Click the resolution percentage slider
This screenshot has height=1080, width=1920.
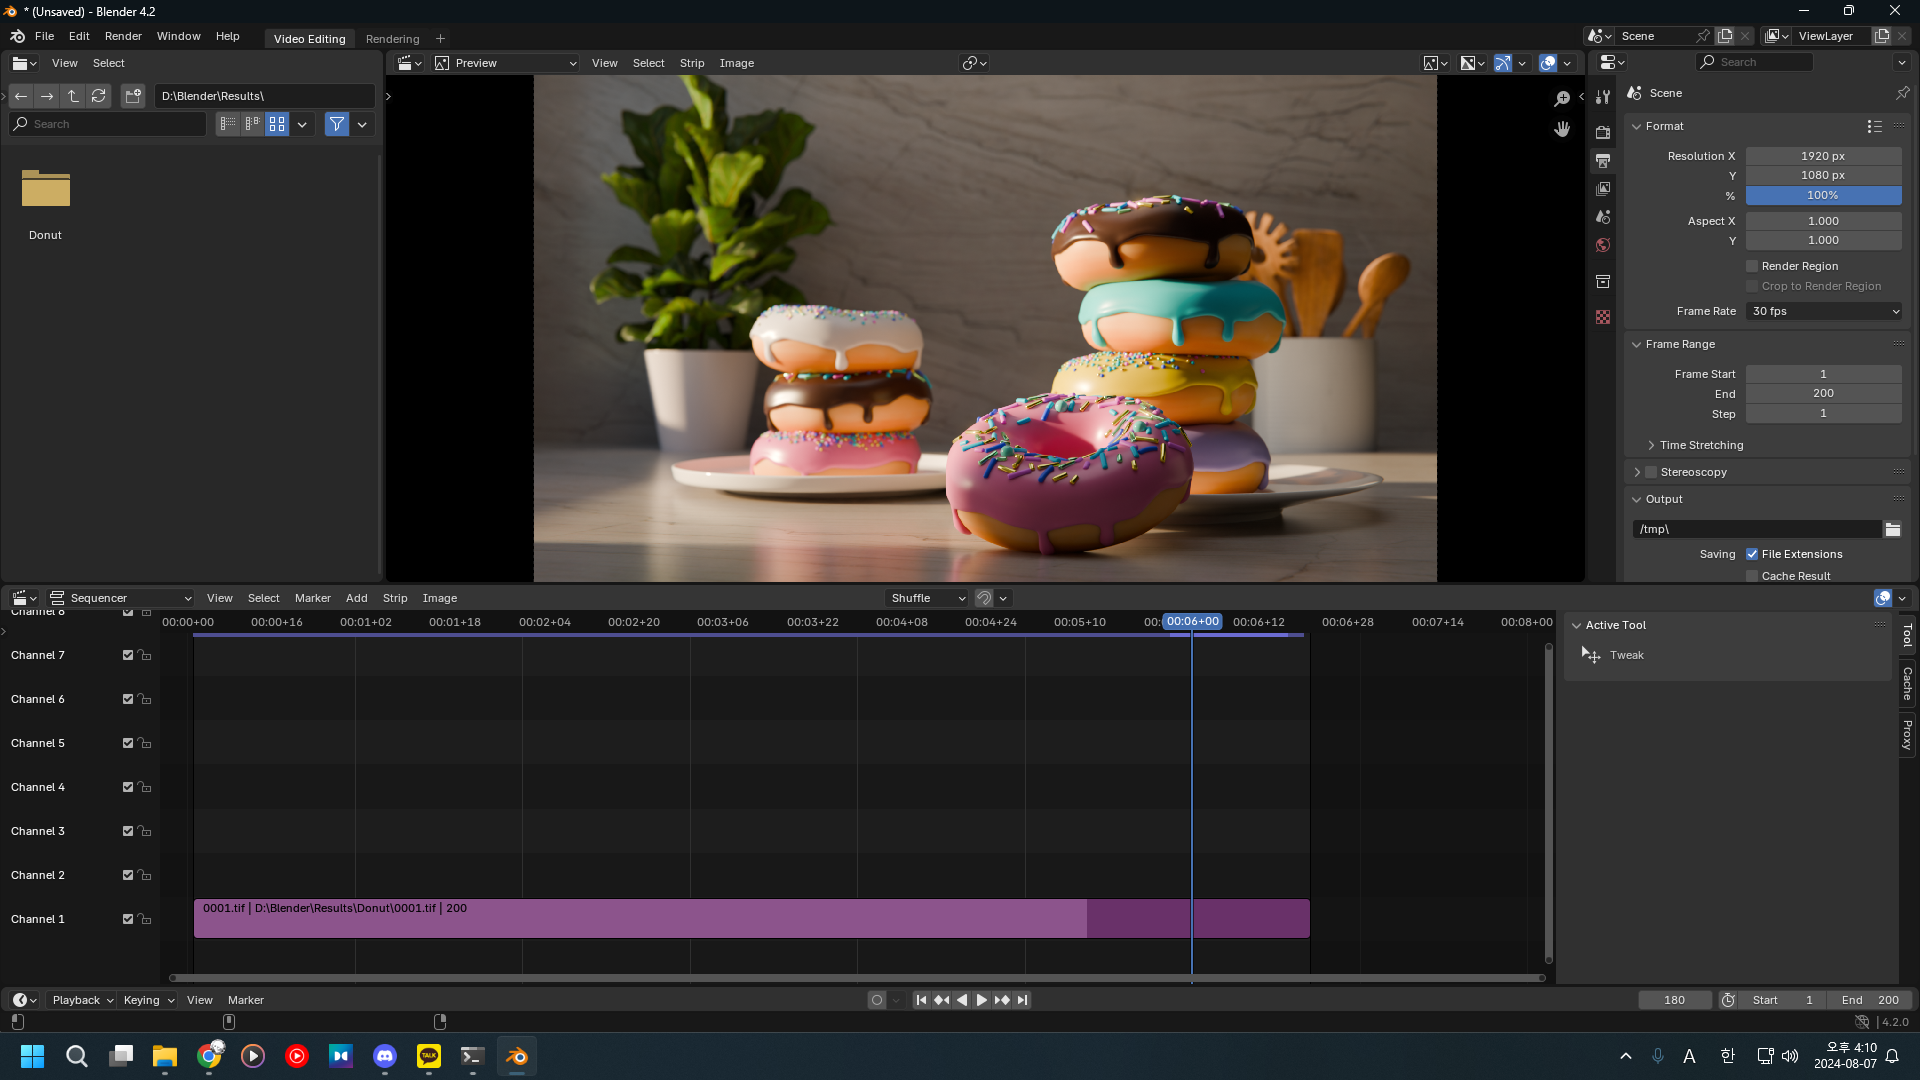[1822, 195]
